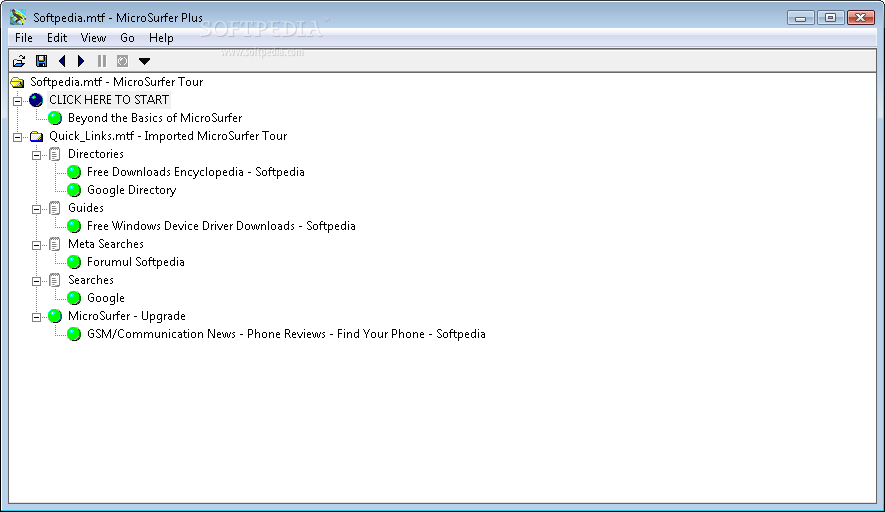Select the 'Searches' label

pos(90,281)
